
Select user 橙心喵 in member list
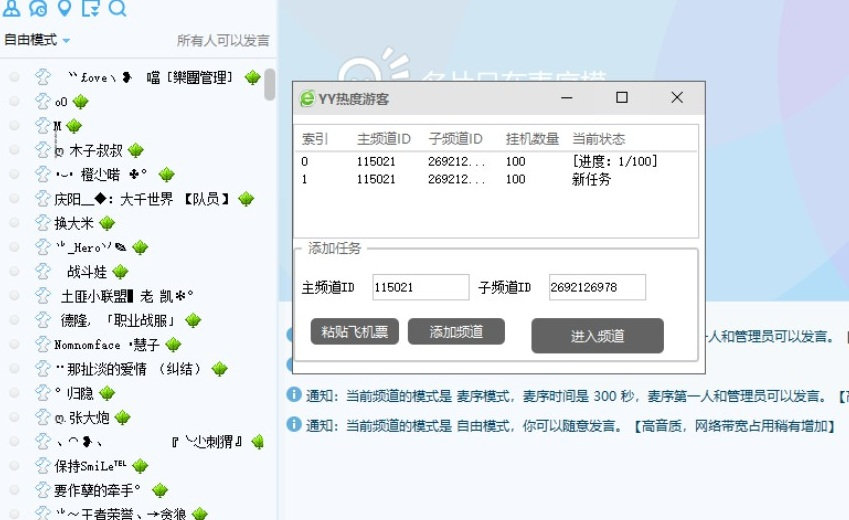101,174
